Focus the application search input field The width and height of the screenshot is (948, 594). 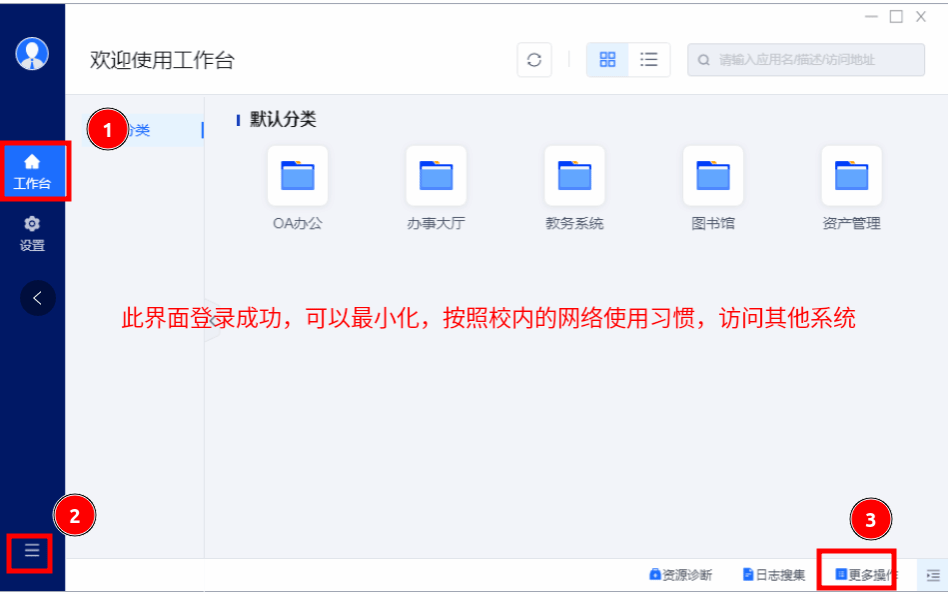click(x=810, y=60)
